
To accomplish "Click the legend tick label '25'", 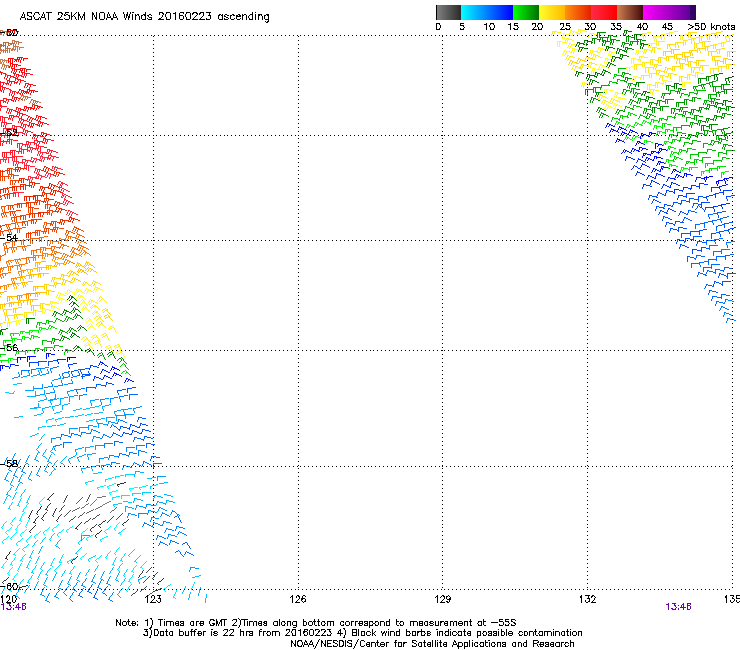I will [565, 27].
